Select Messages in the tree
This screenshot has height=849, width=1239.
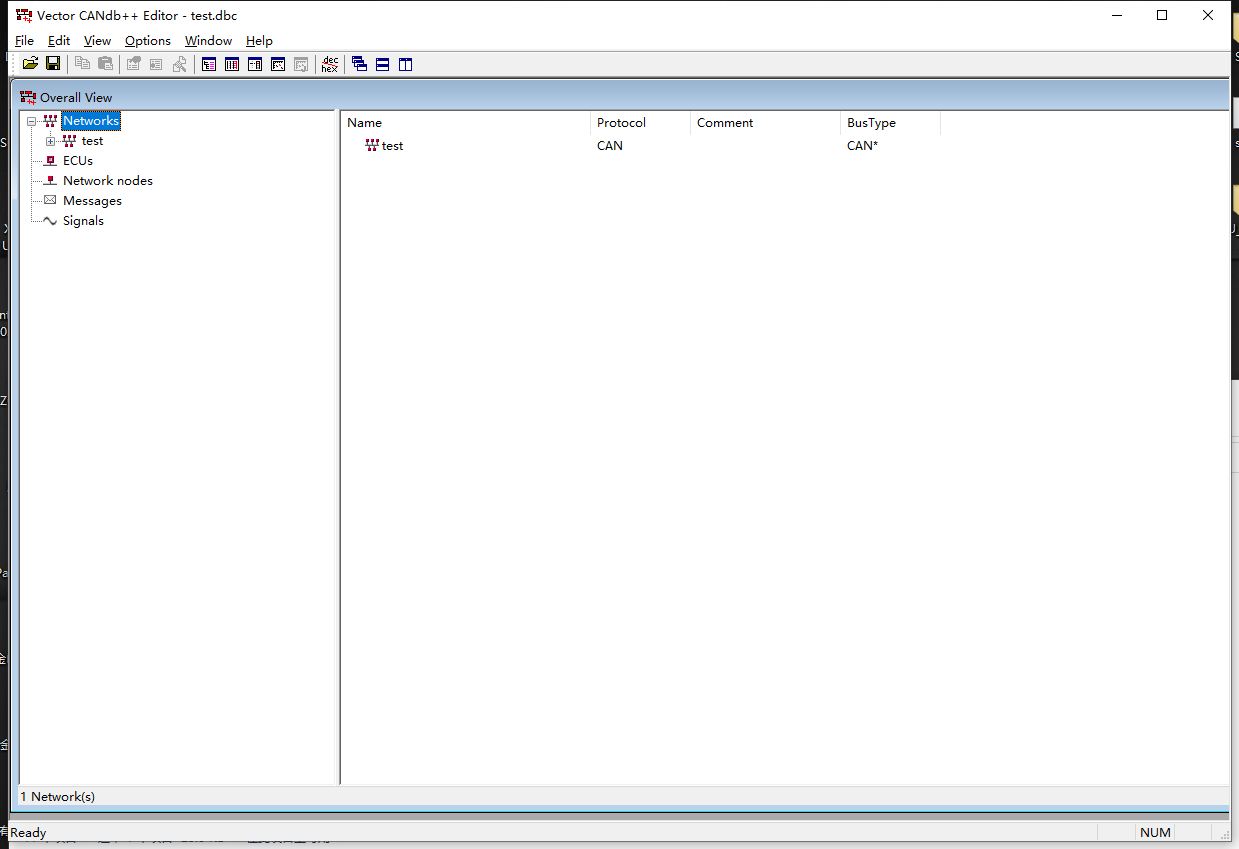pyautogui.click(x=92, y=201)
